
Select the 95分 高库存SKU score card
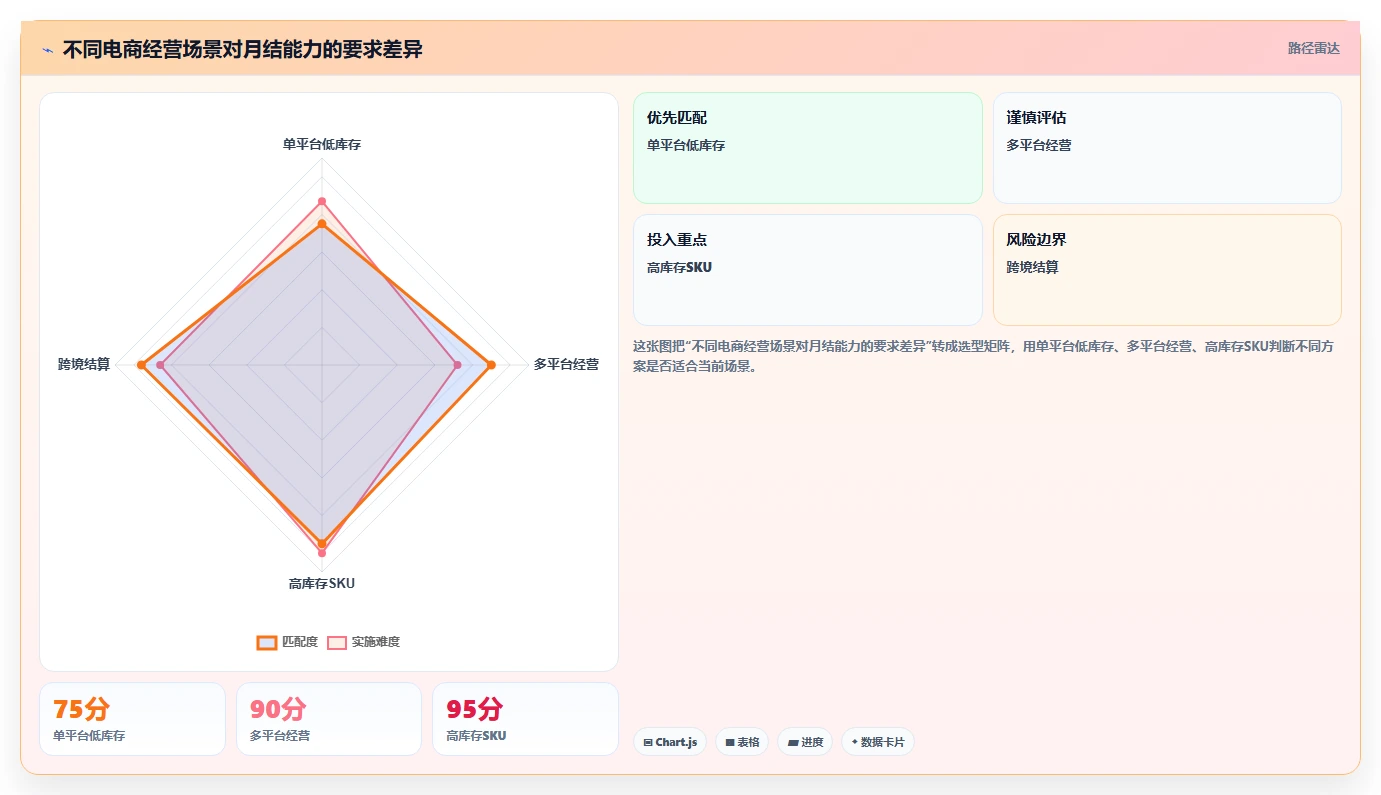point(525,719)
